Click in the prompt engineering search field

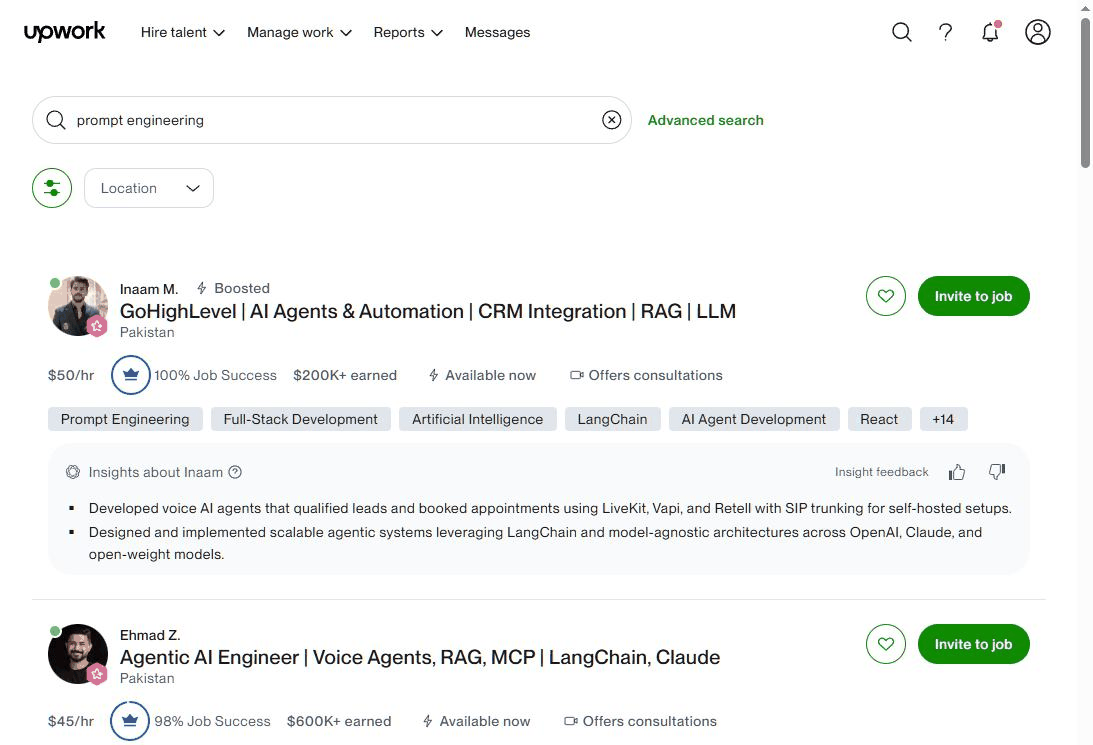[332, 120]
